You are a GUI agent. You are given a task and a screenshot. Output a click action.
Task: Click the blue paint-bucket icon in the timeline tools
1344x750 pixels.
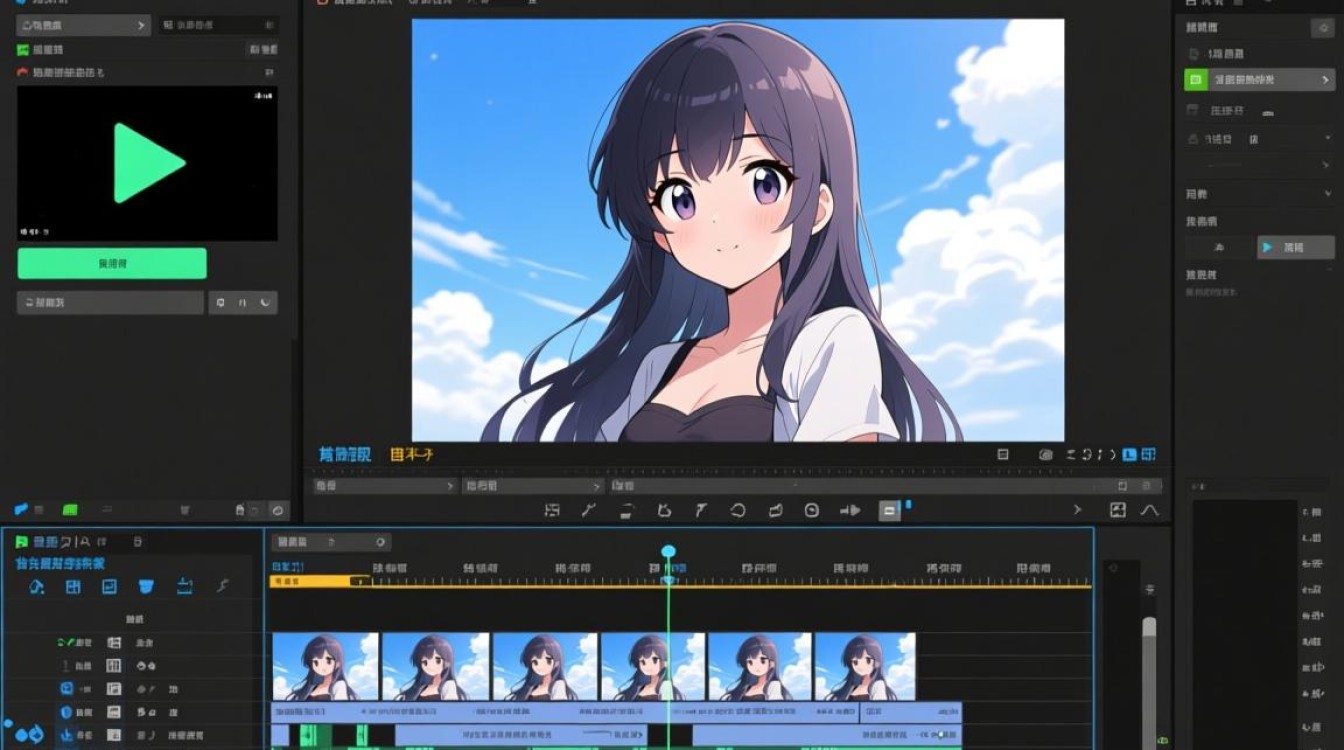(x=37, y=587)
